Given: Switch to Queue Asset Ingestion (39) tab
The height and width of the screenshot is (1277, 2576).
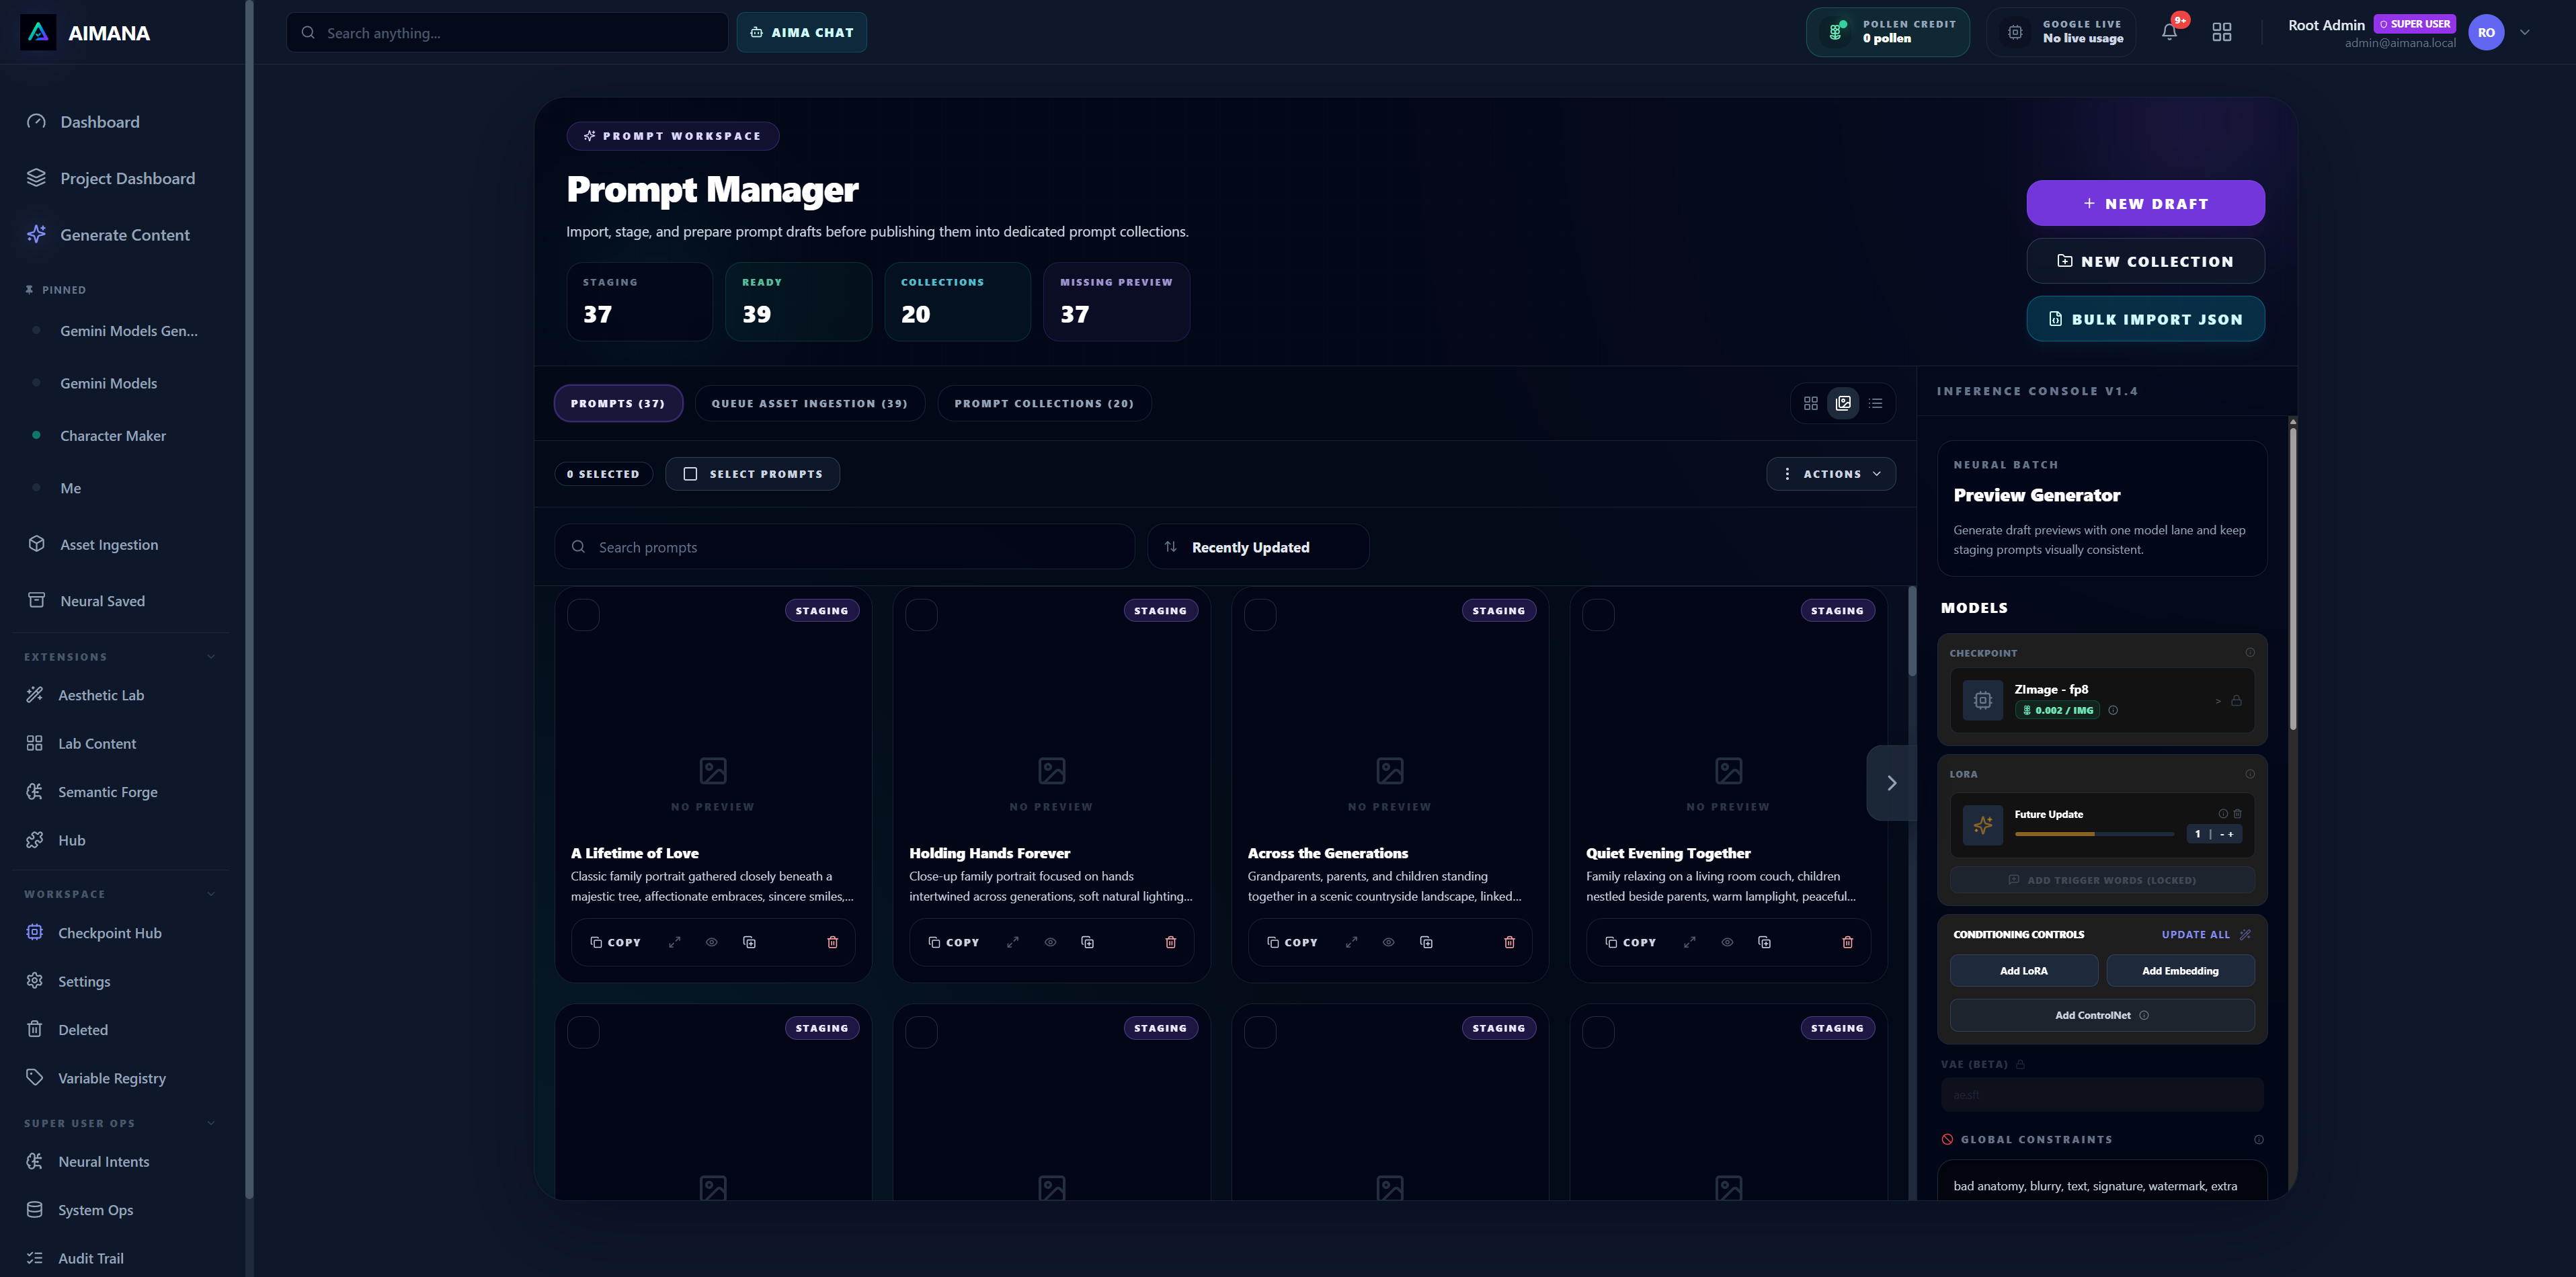Looking at the screenshot, I should (x=810, y=403).
